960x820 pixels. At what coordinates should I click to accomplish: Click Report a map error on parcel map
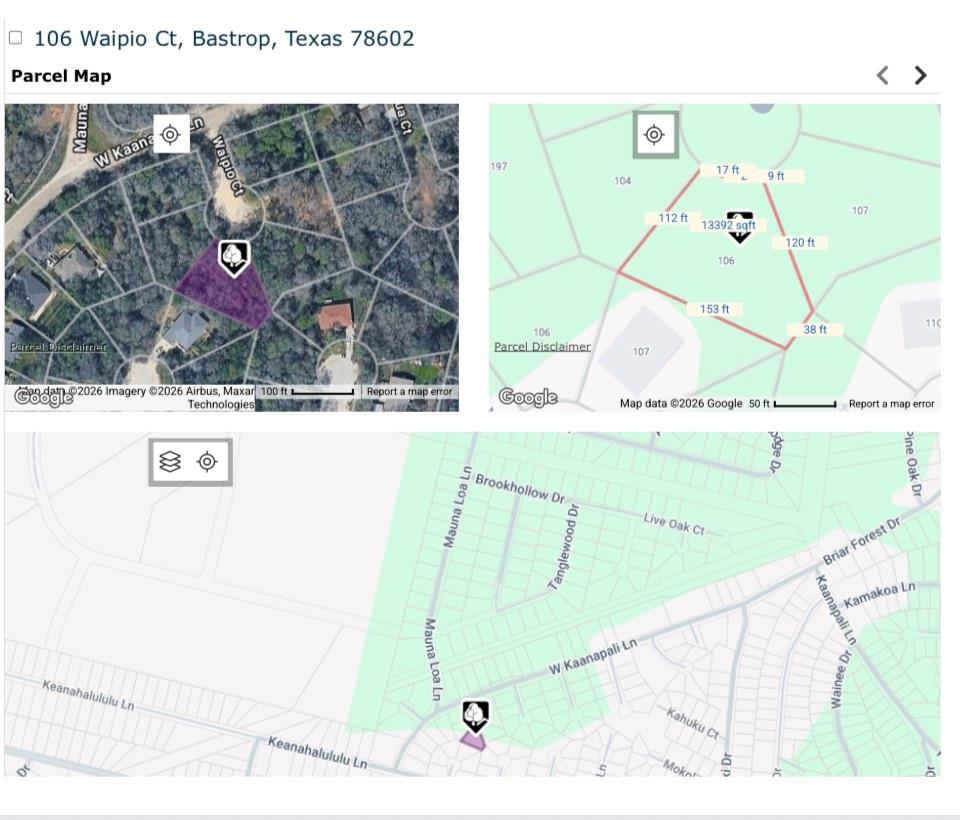coord(891,404)
